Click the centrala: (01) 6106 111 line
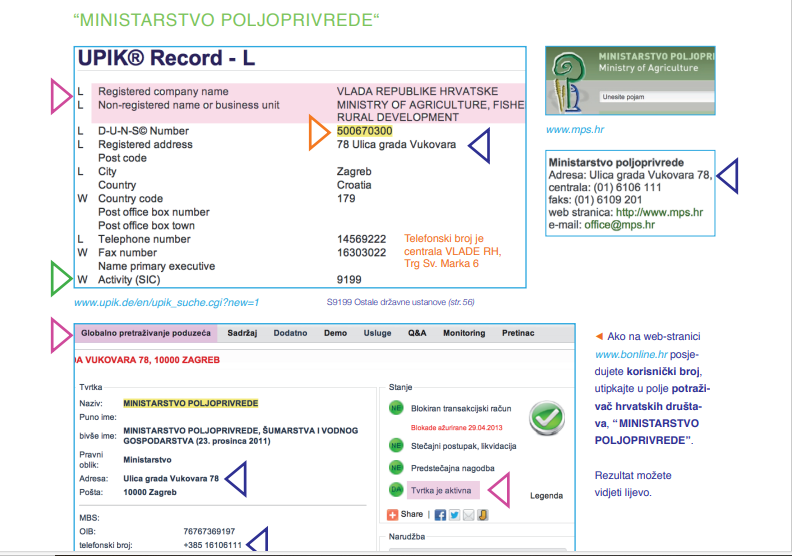The height and width of the screenshot is (556, 792). coord(605,187)
